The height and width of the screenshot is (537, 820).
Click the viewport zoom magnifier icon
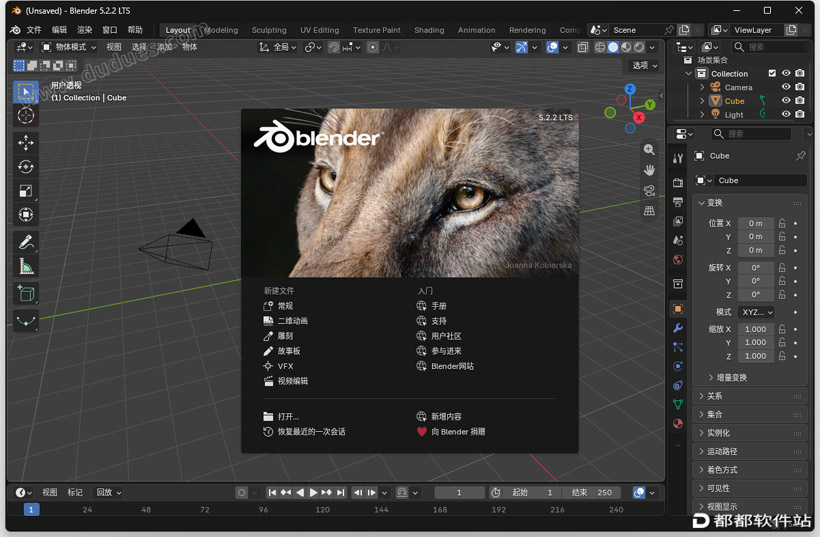click(x=649, y=150)
